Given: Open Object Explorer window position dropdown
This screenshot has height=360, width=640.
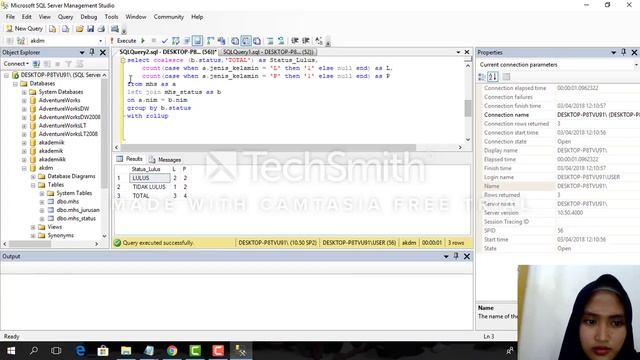Looking at the screenshot, I should coord(82,52).
